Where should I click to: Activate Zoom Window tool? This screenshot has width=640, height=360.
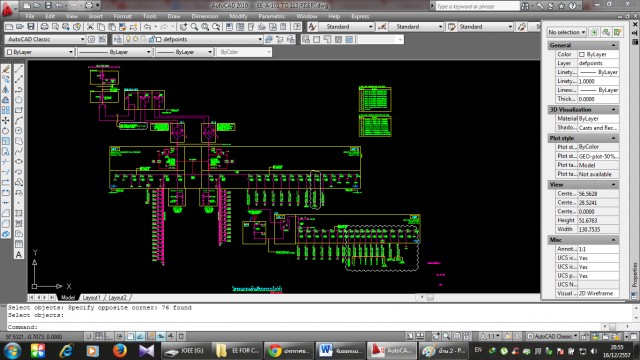pyautogui.click(x=205, y=27)
